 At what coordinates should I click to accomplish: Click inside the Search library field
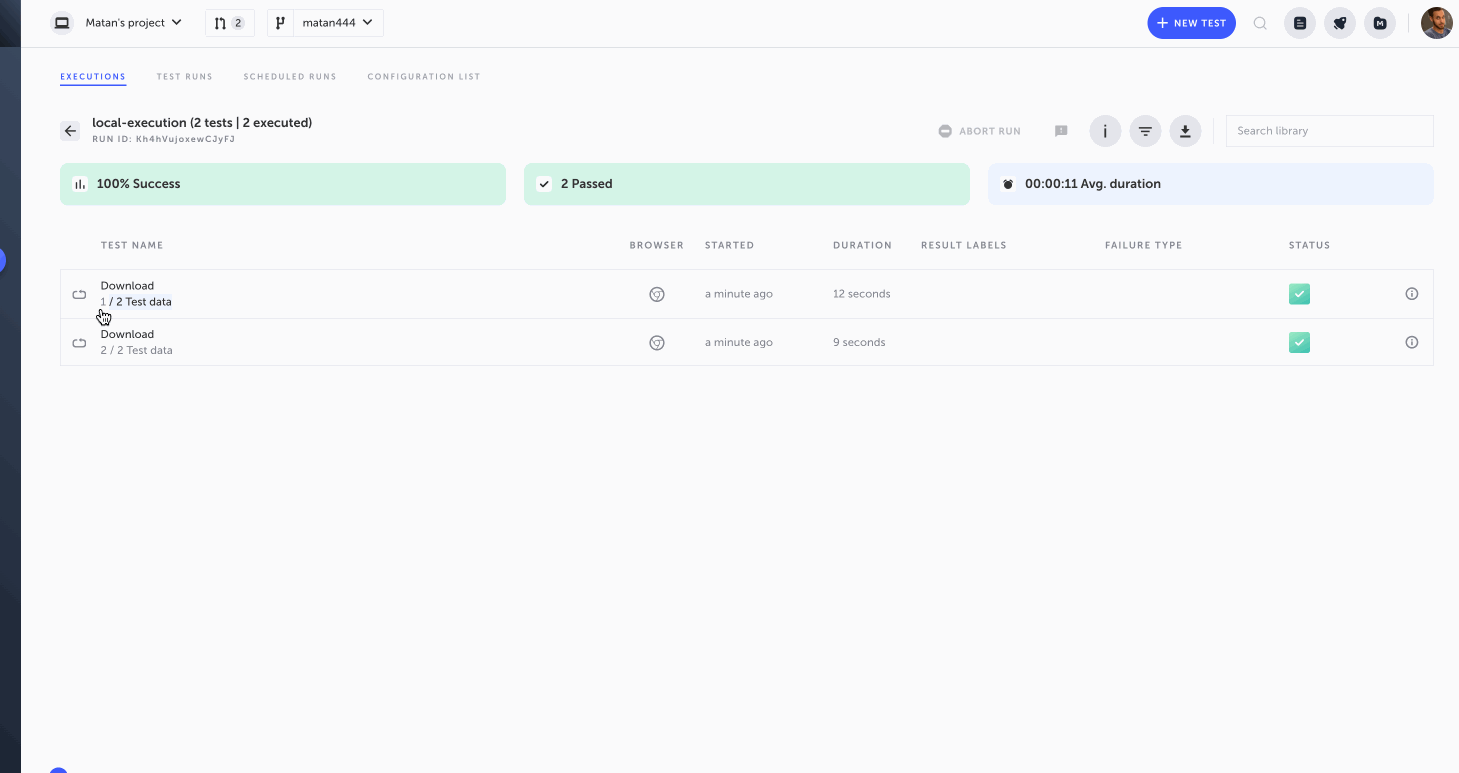point(1329,130)
